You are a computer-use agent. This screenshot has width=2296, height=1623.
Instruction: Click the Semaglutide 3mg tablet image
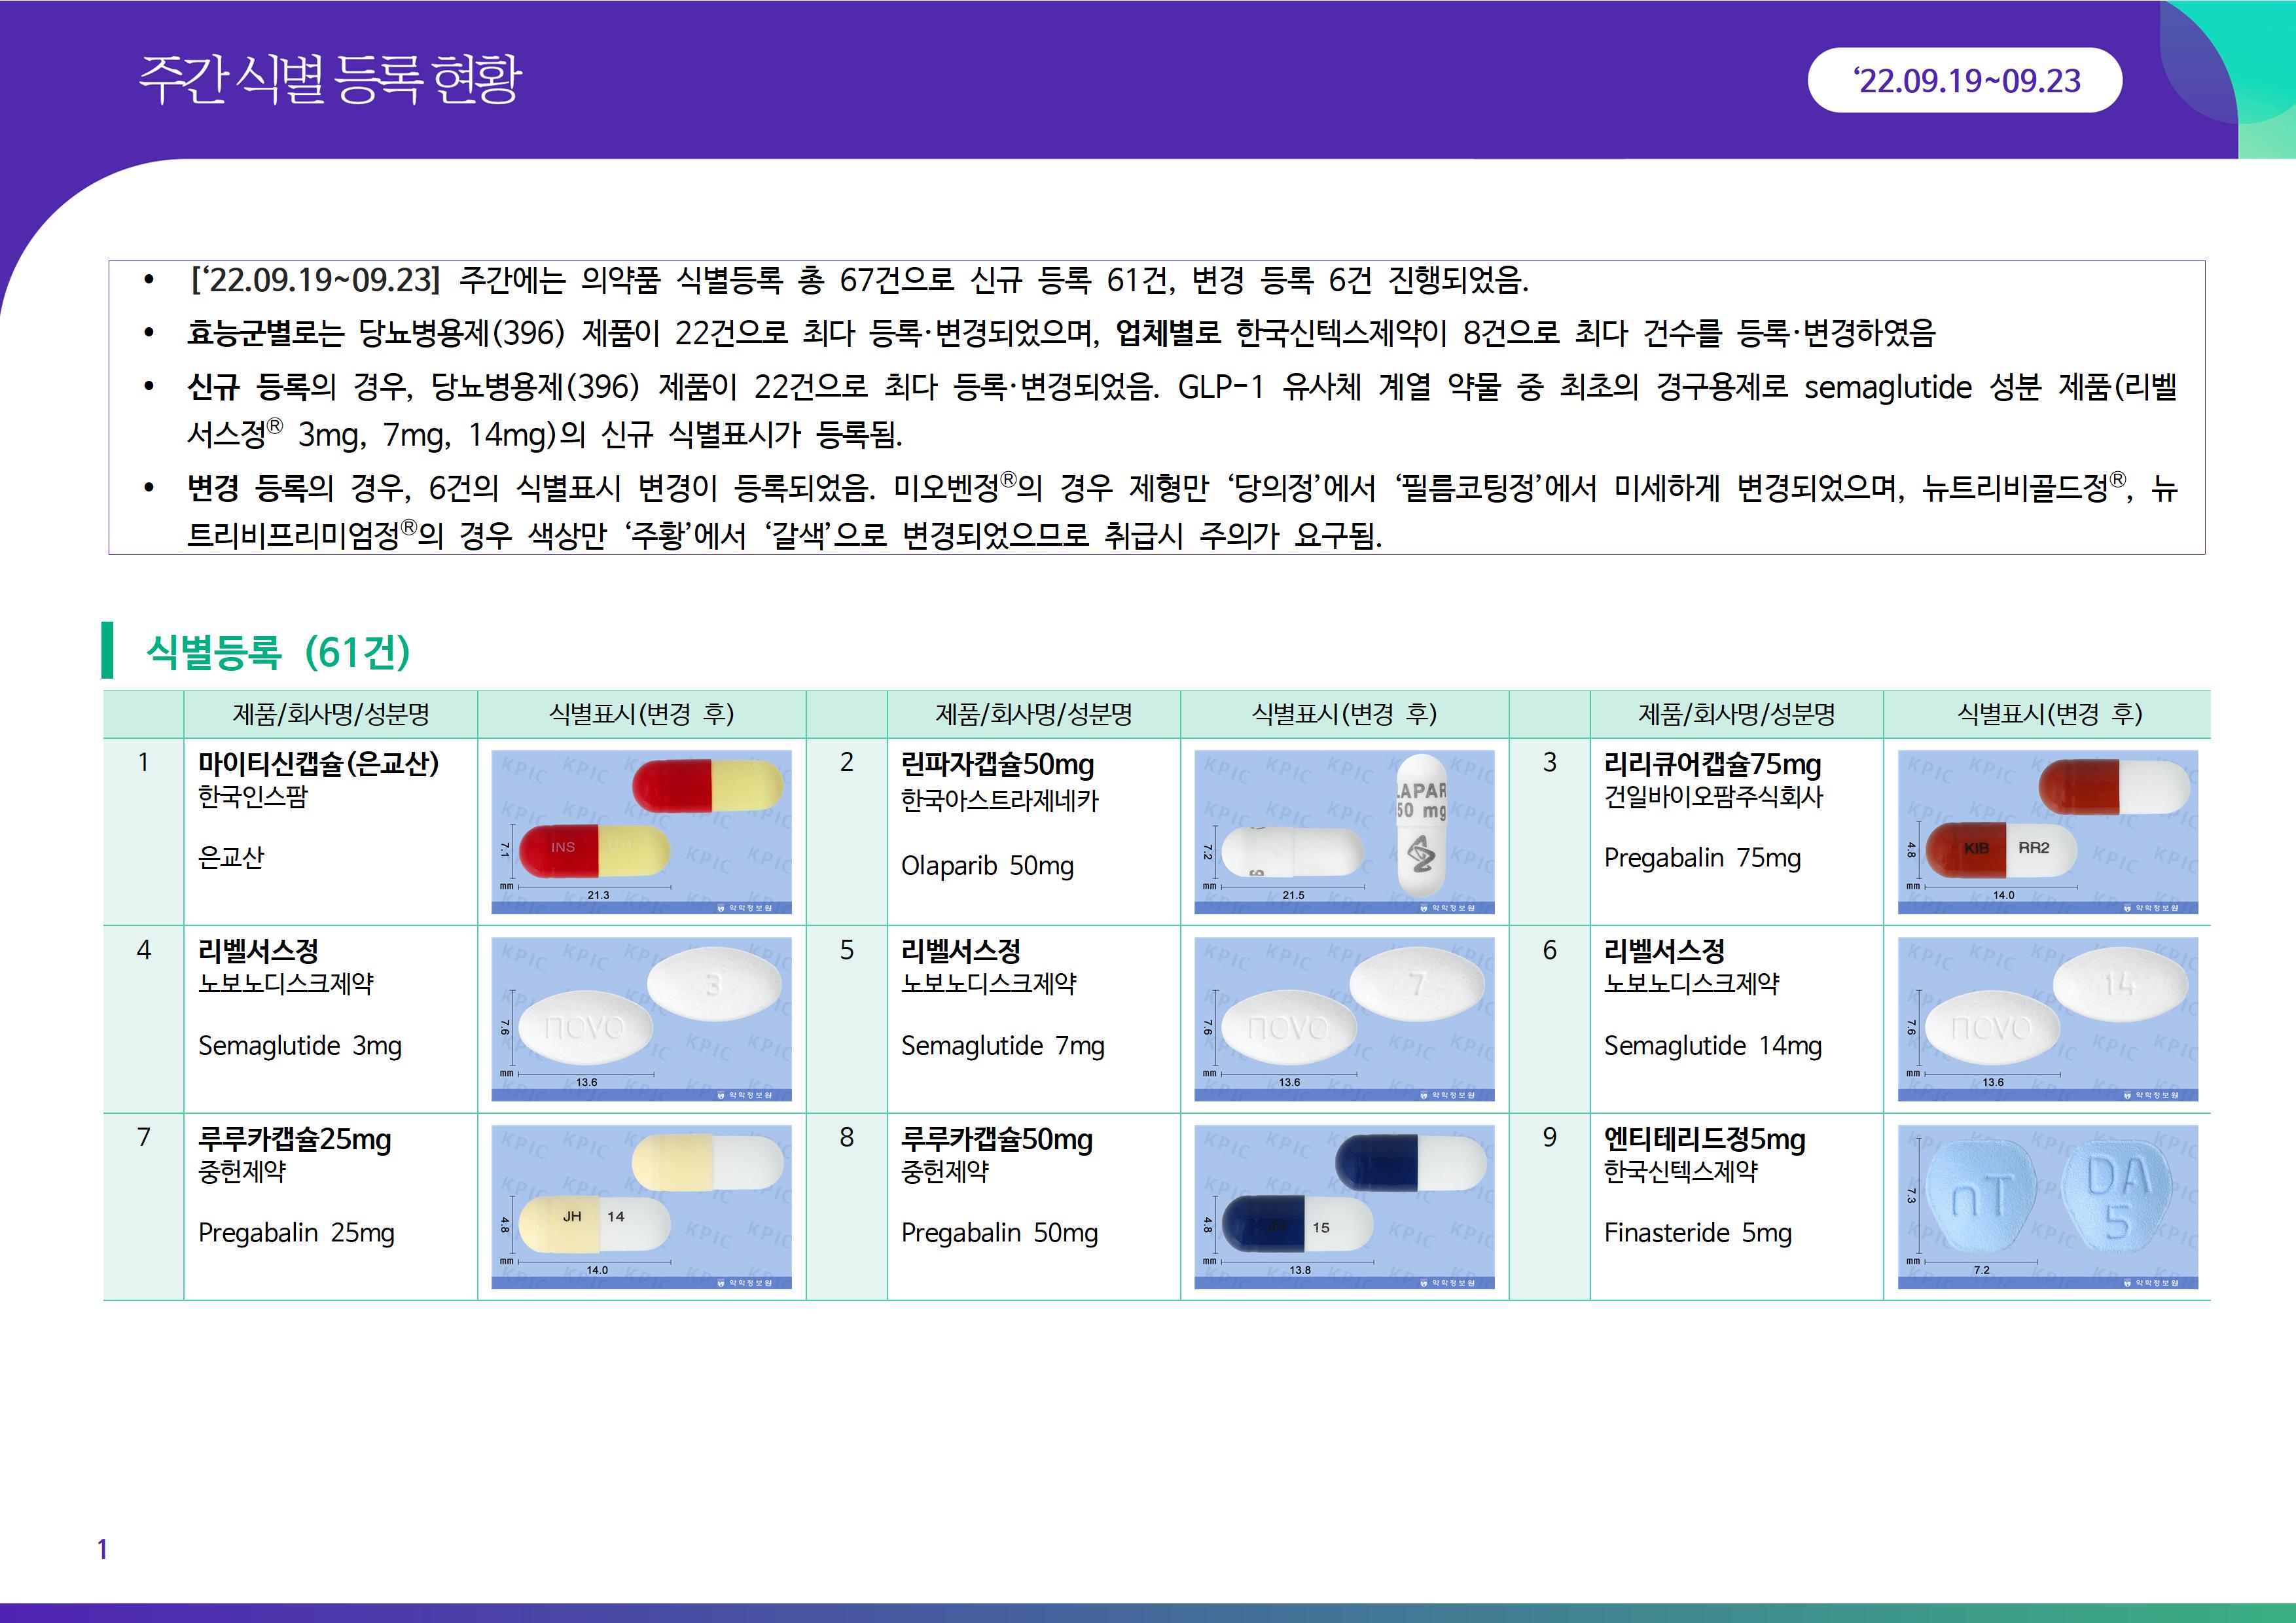pos(641,1018)
